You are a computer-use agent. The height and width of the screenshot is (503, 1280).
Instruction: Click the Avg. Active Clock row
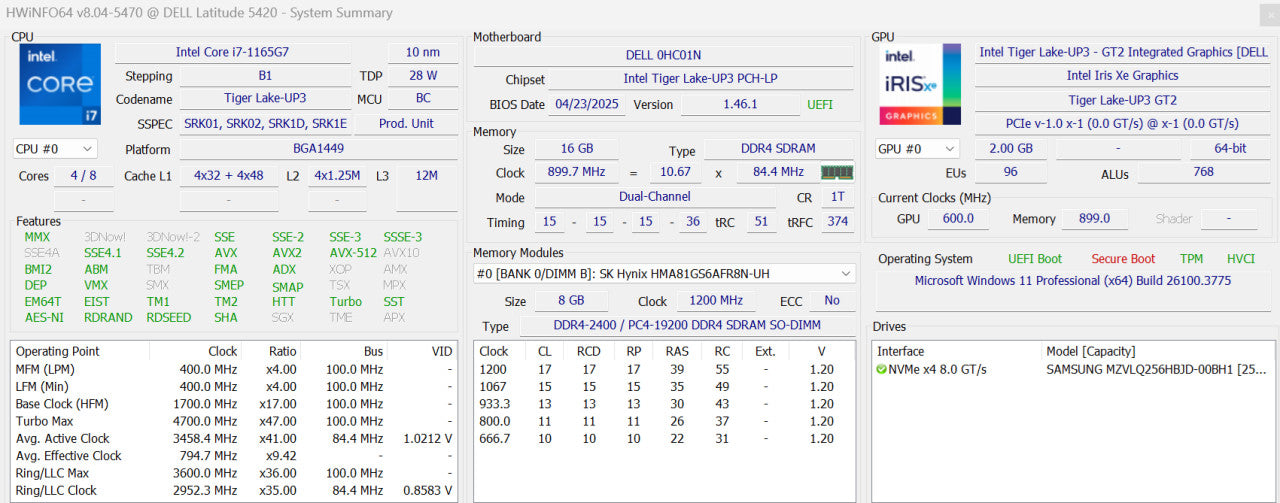click(234, 438)
